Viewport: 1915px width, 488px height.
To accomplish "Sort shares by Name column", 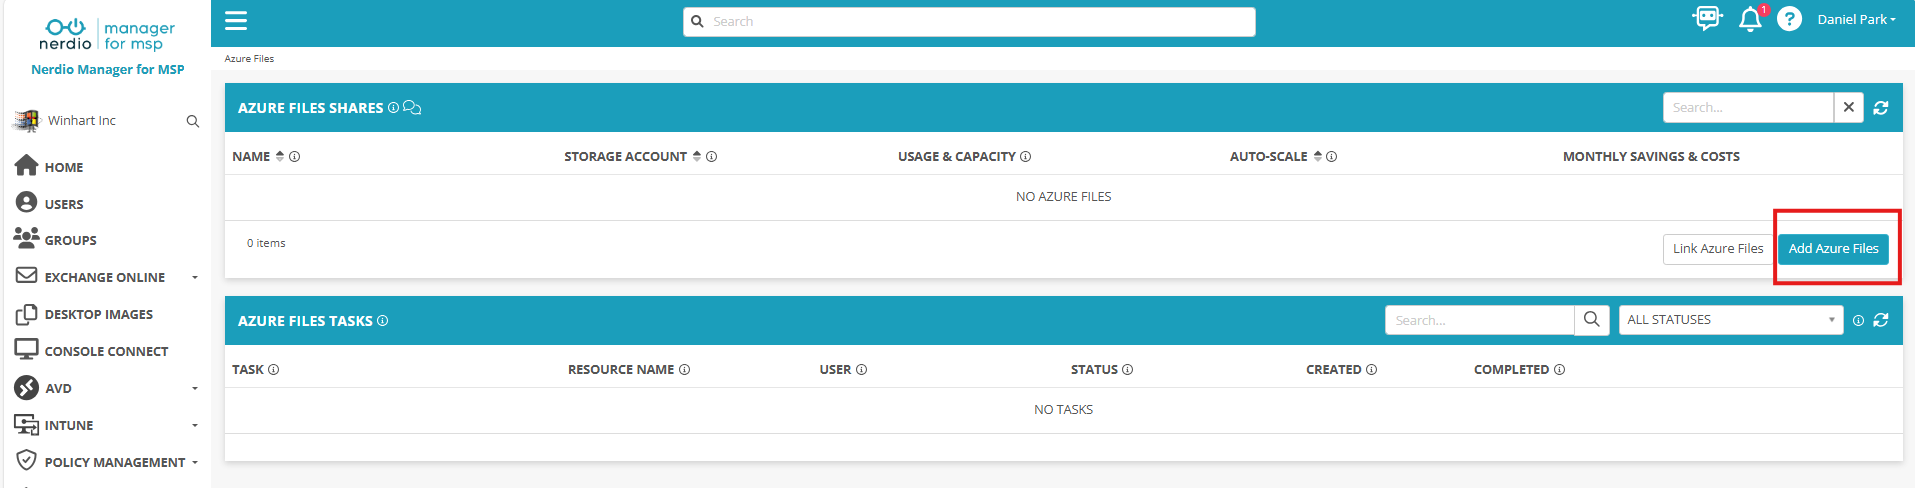I will [280, 156].
